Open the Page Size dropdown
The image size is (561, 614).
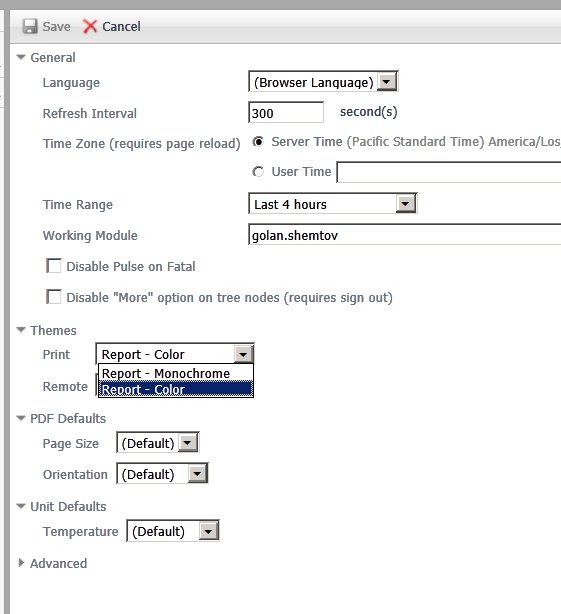tap(158, 443)
